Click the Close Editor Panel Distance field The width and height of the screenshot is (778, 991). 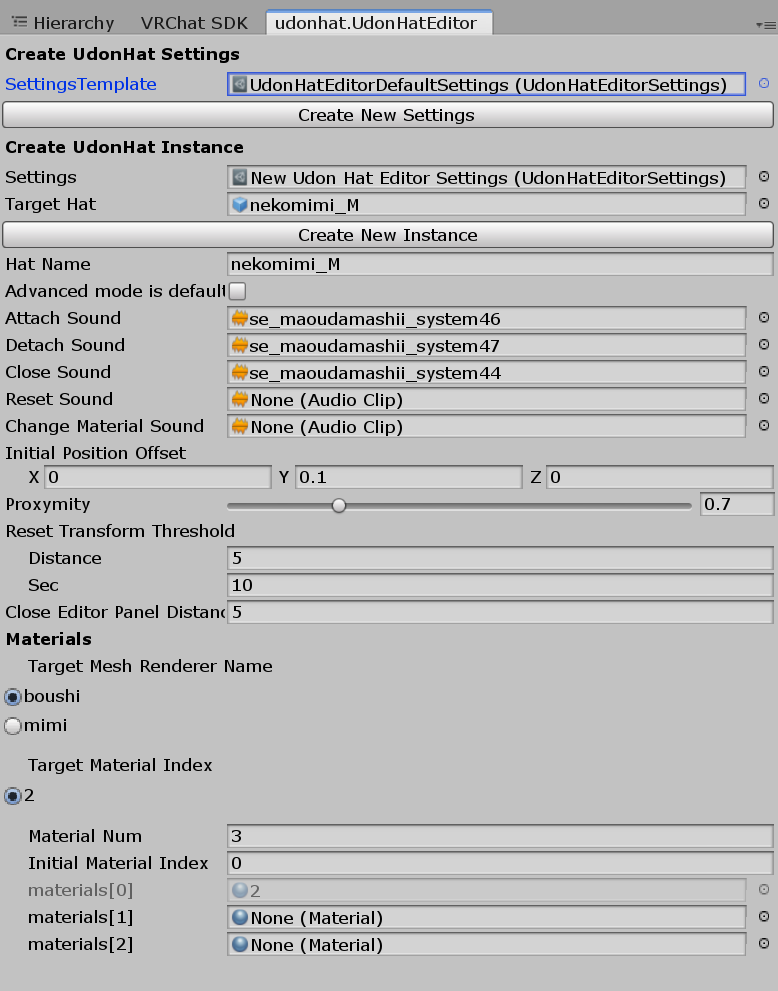pos(500,612)
